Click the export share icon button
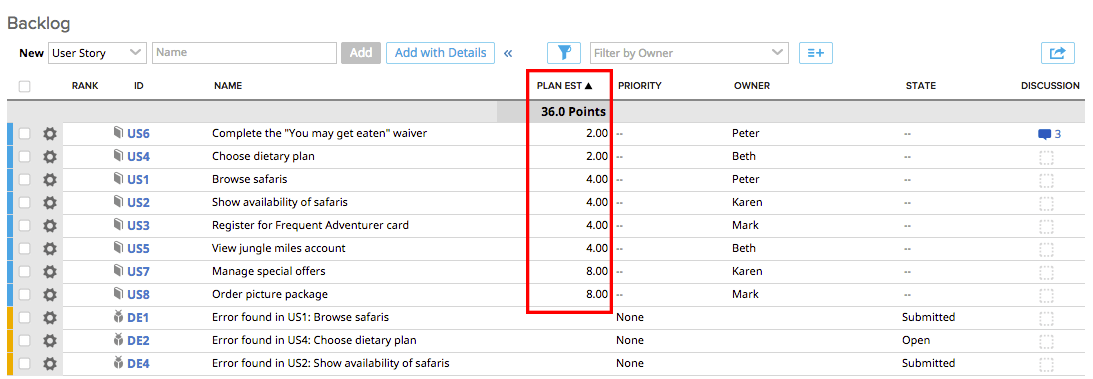 (1057, 53)
